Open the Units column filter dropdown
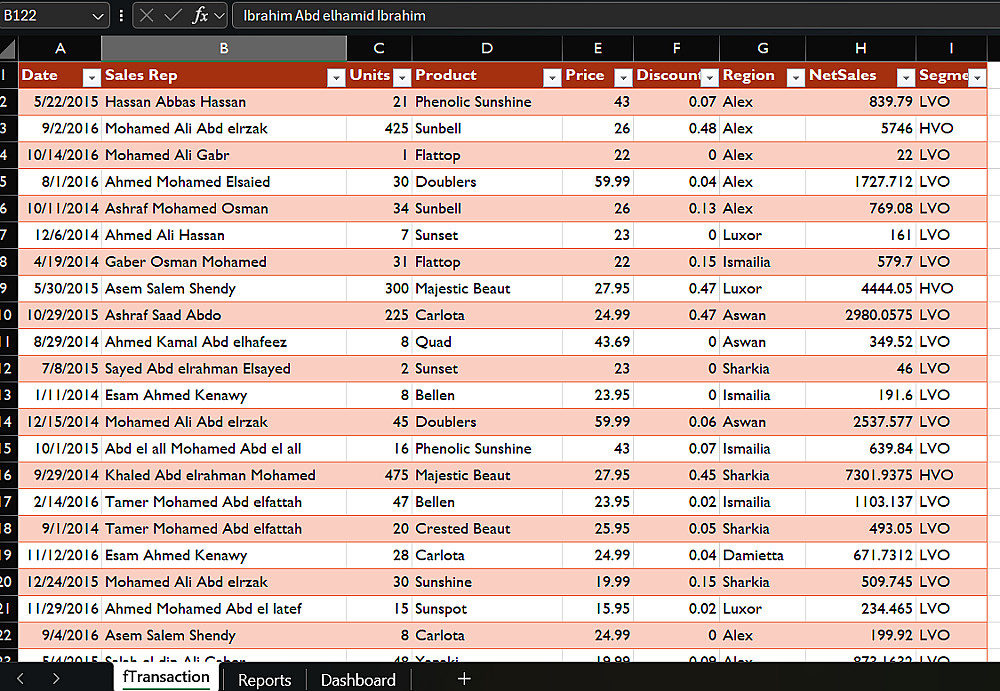Viewport: 1000px width, 691px height. 402,77
